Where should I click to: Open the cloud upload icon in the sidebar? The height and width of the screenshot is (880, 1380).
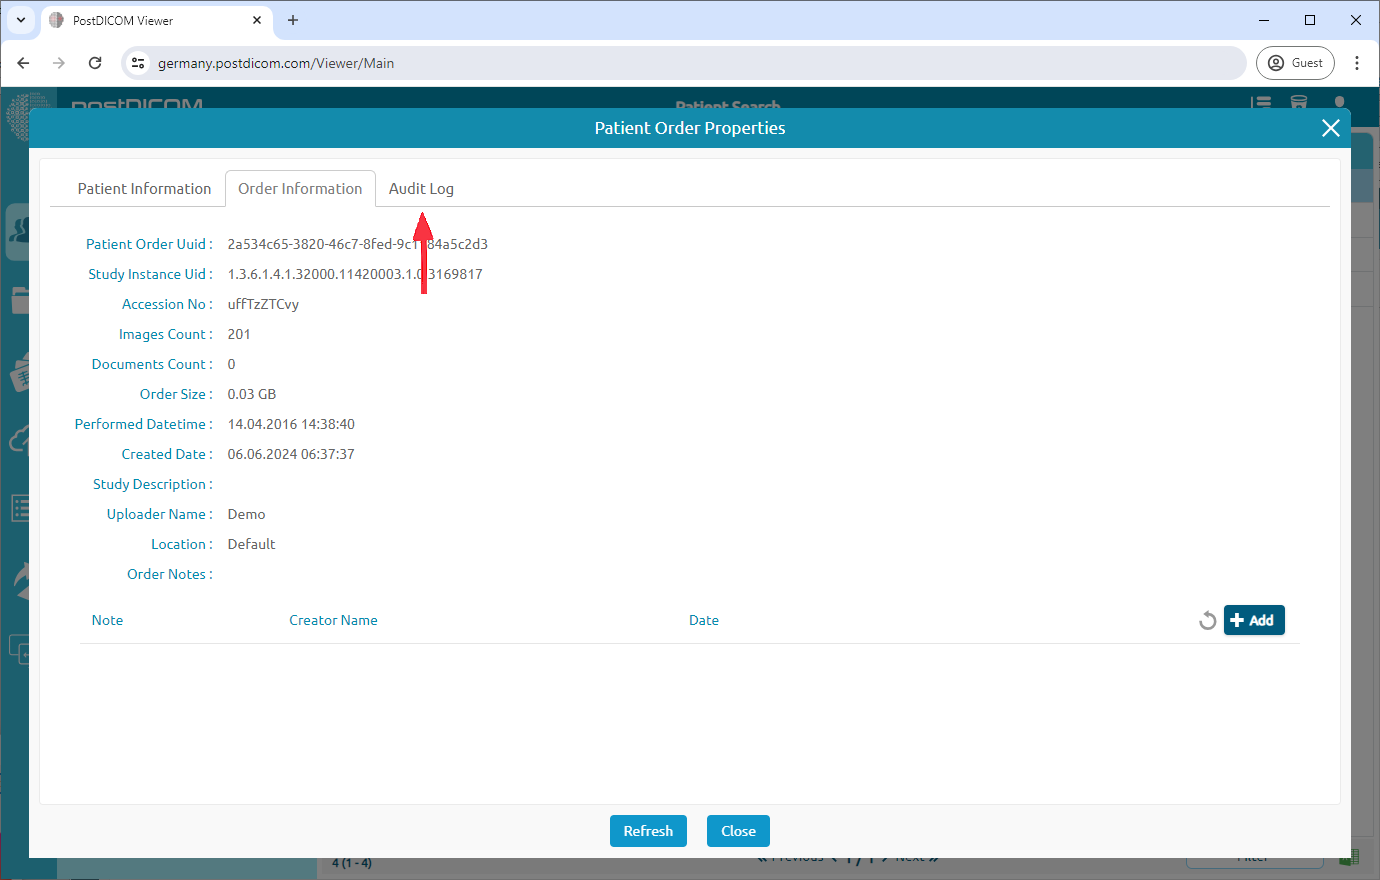click(x=20, y=438)
